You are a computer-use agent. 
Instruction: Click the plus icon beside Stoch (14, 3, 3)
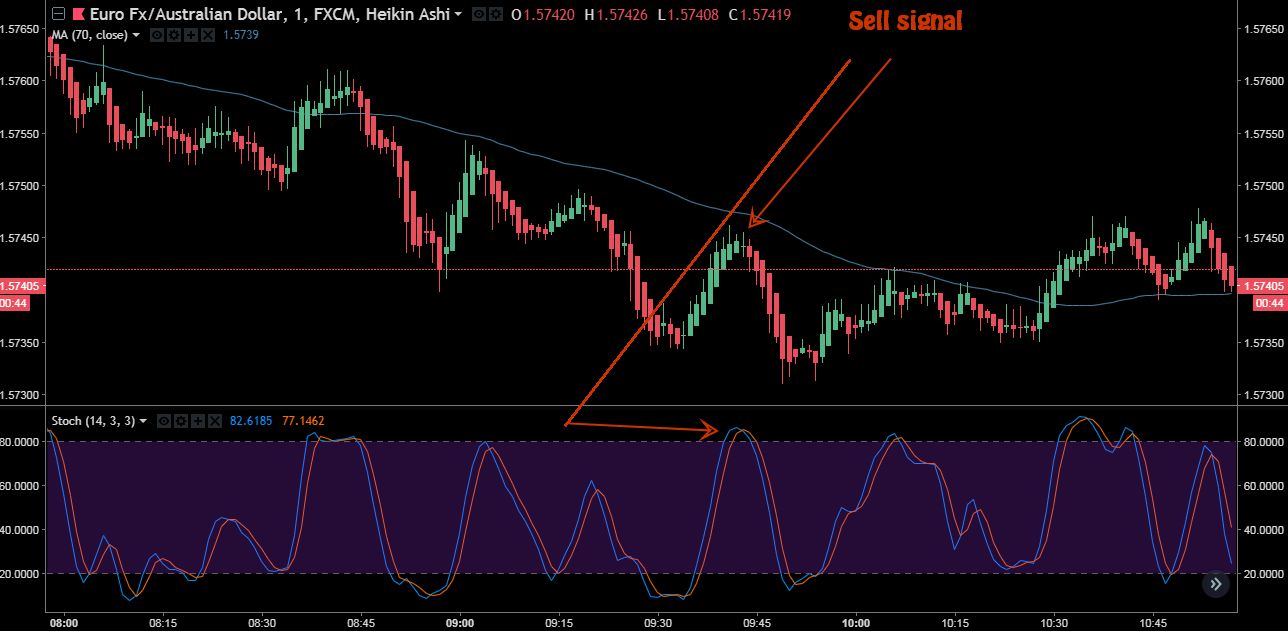click(x=198, y=421)
